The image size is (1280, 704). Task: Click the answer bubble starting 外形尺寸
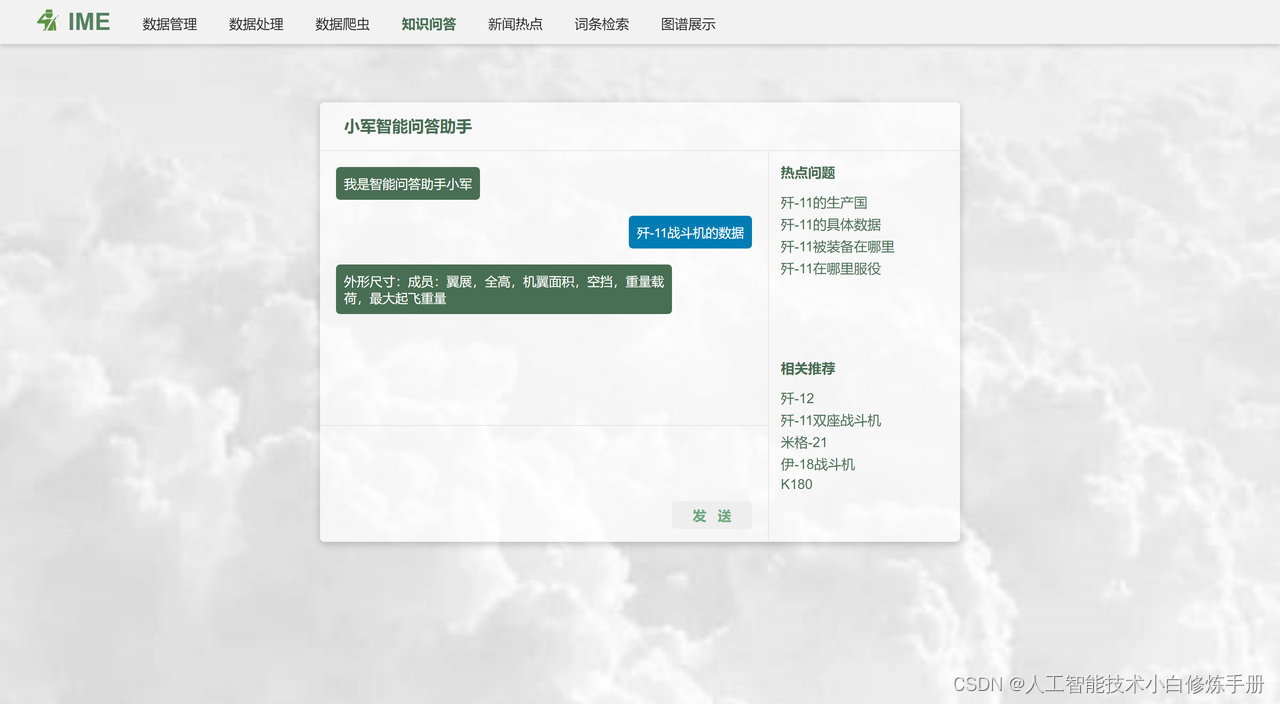click(x=504, y=289)
